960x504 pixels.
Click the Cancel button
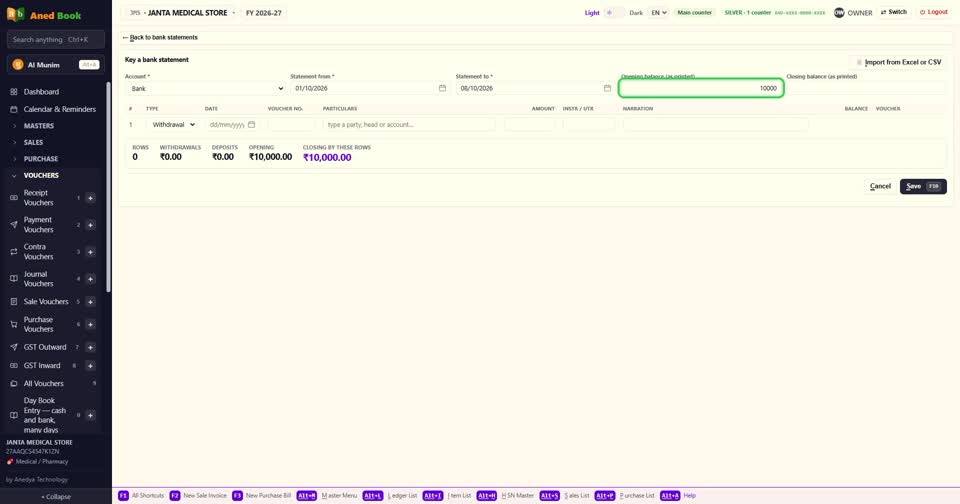coord(880,186)
